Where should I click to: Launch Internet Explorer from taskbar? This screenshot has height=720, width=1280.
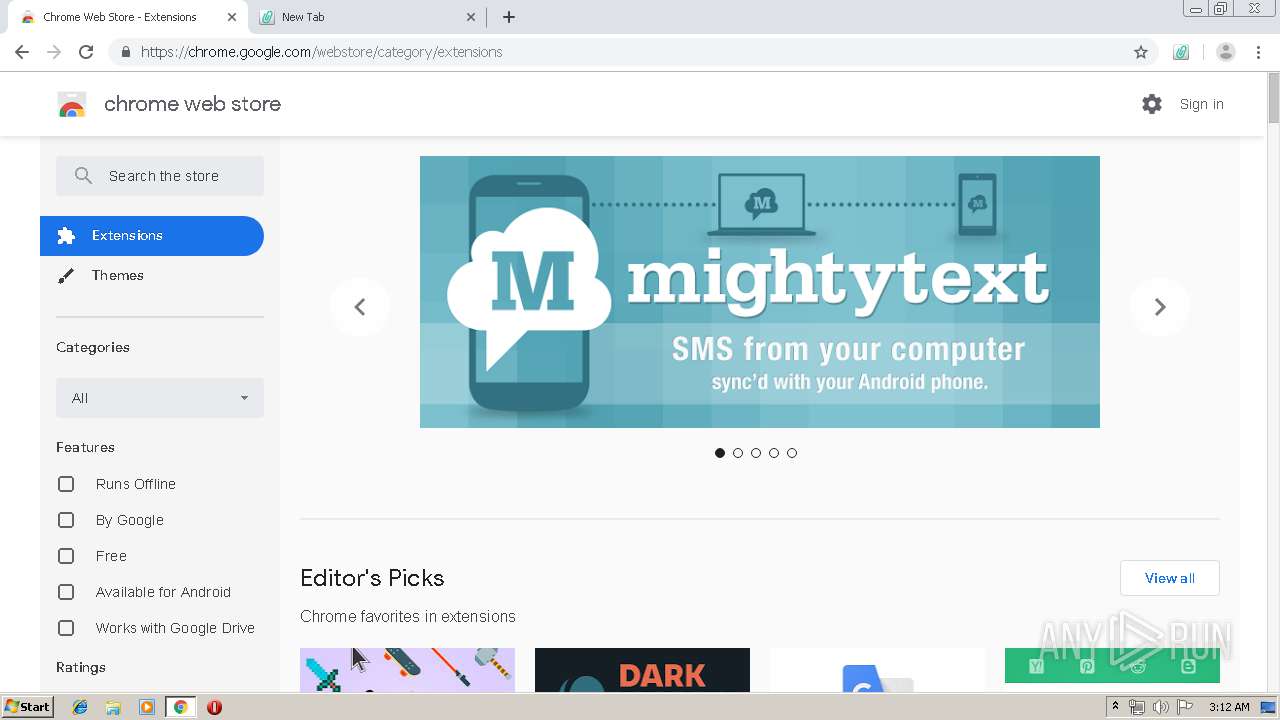click(x=80, y=707)
